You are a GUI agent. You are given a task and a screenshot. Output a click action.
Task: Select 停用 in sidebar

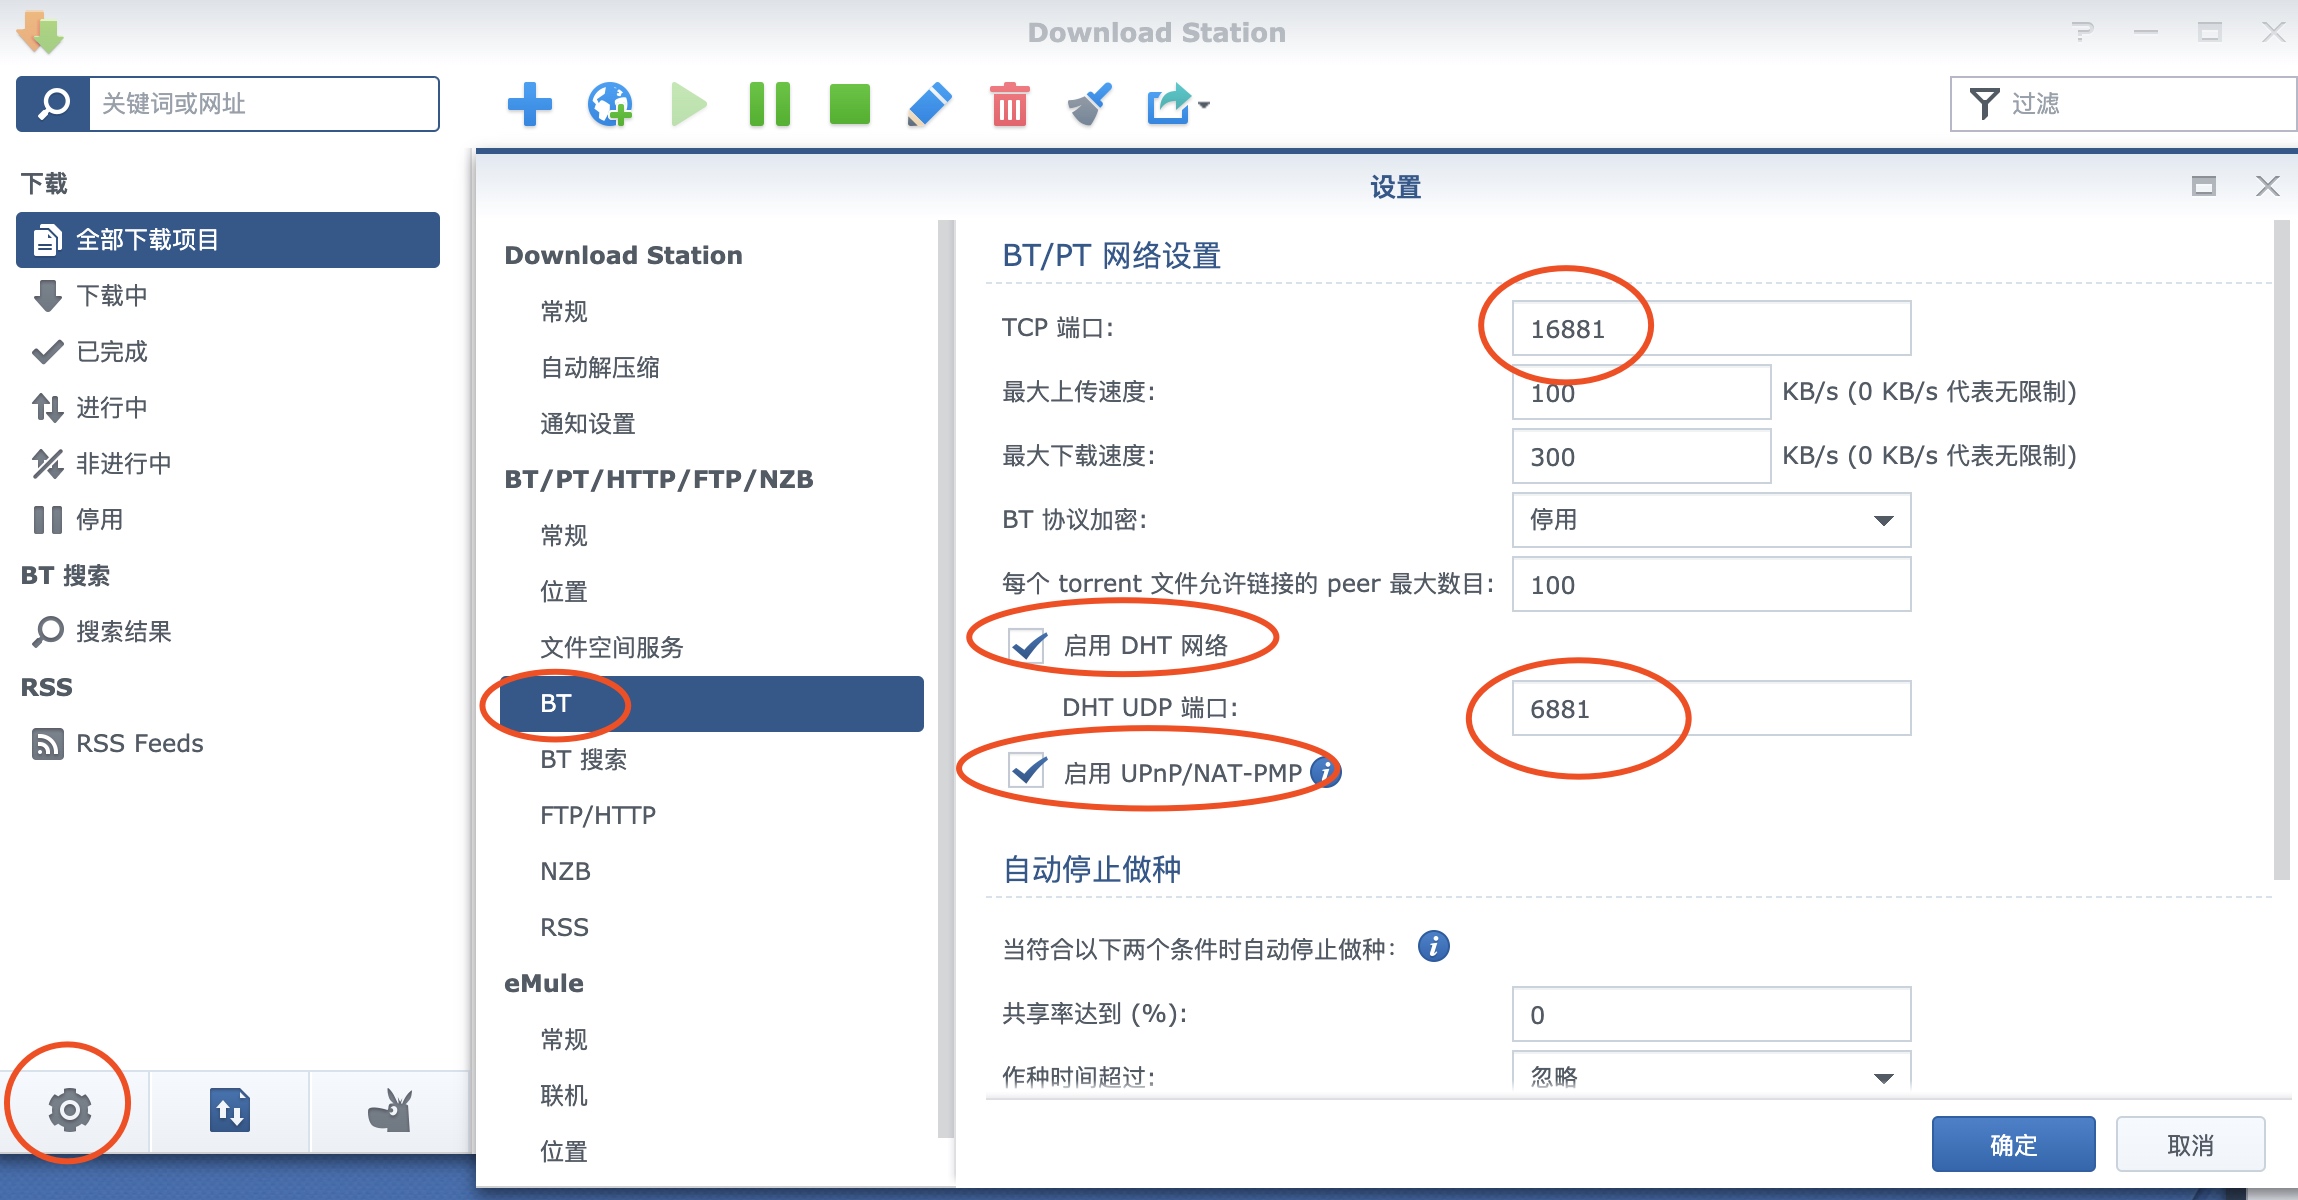click(228, 520)
